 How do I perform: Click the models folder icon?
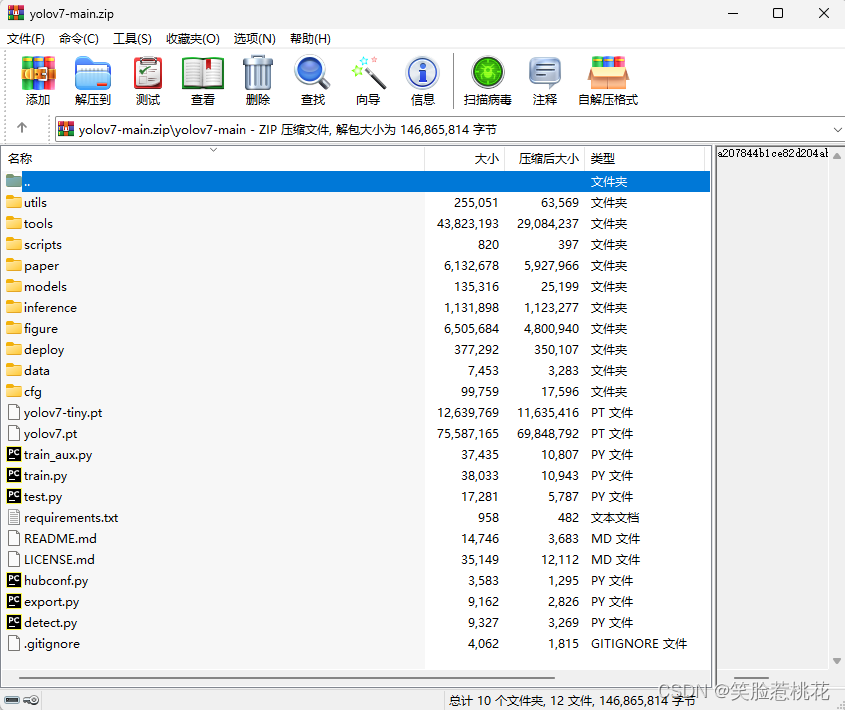[x=14, y=286]
